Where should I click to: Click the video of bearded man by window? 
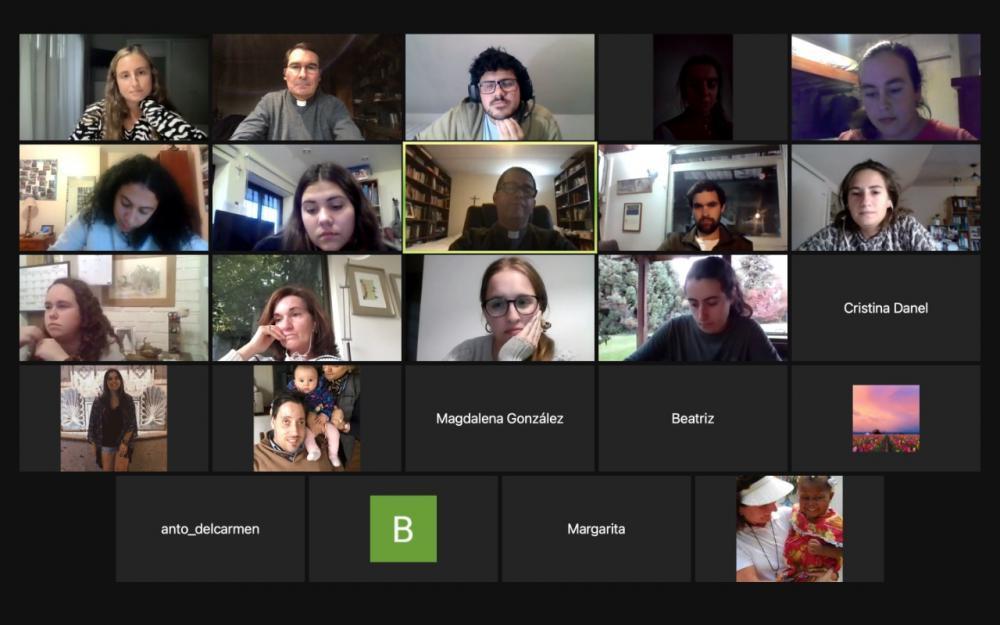[x=693, y=198]
